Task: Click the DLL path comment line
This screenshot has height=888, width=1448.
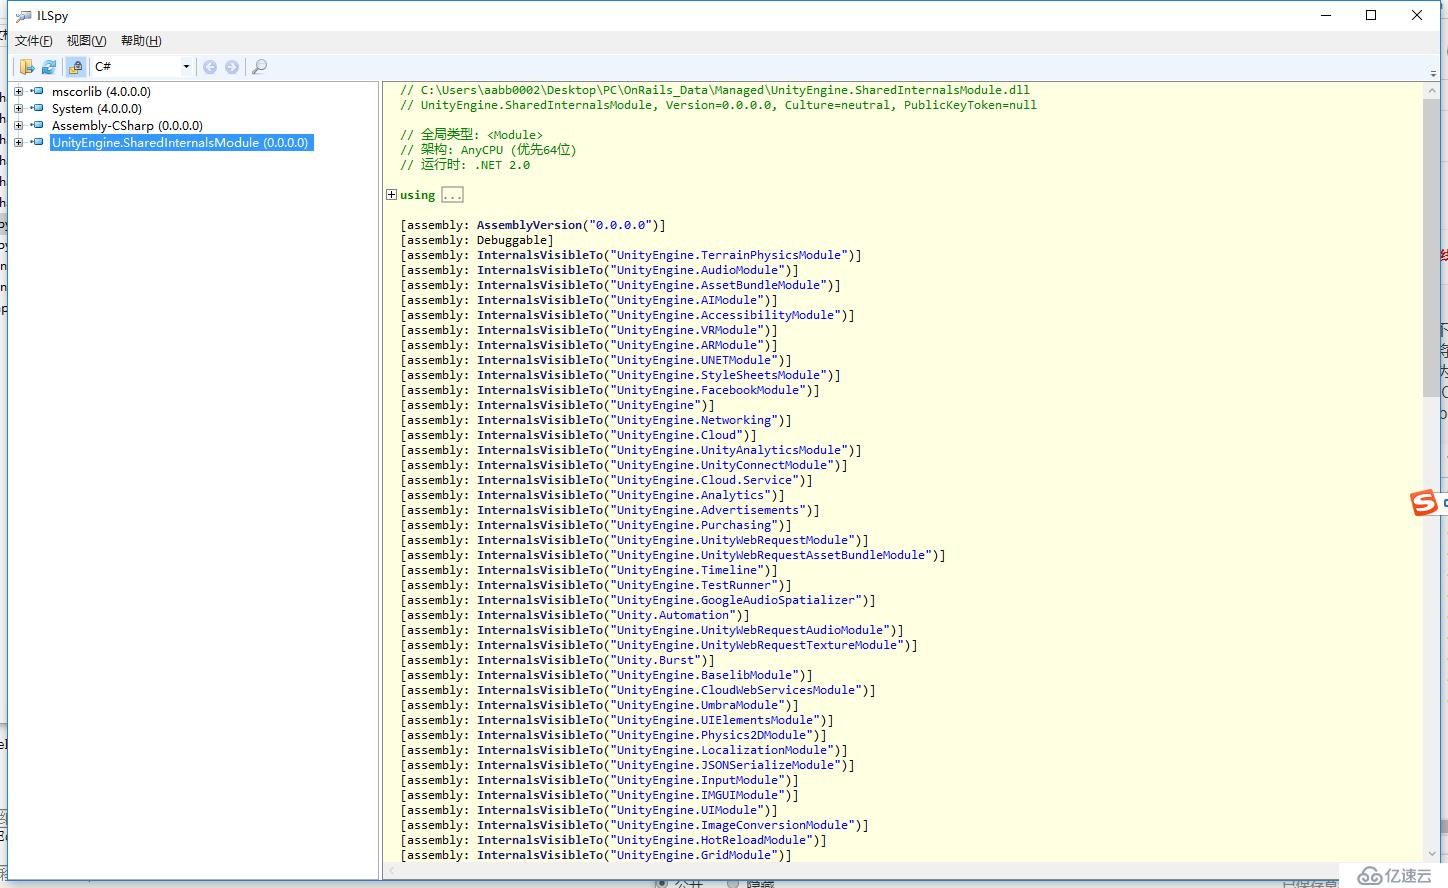Action: pos(715,90)
